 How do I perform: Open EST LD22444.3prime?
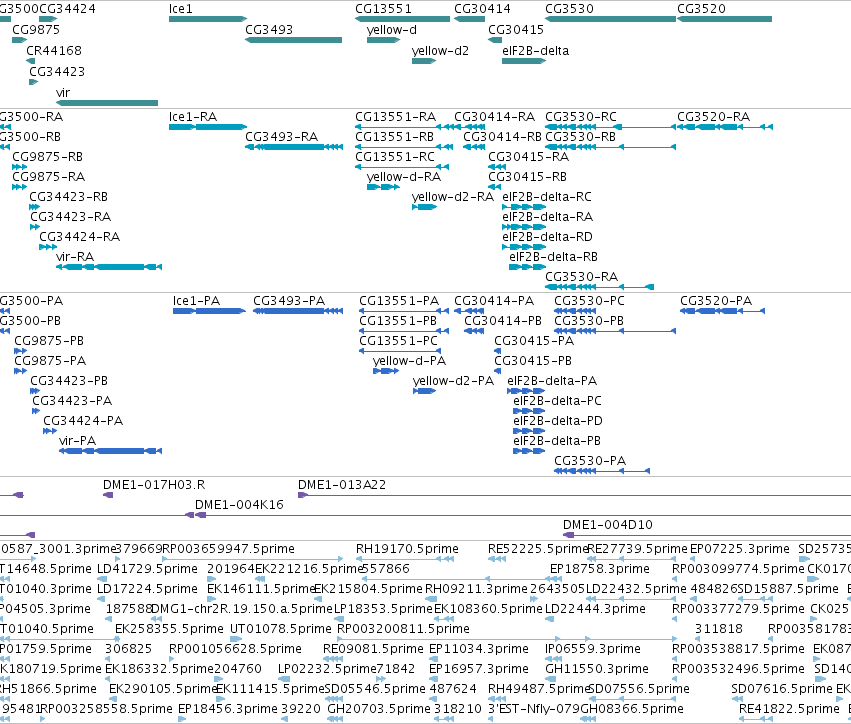point(595,609)
